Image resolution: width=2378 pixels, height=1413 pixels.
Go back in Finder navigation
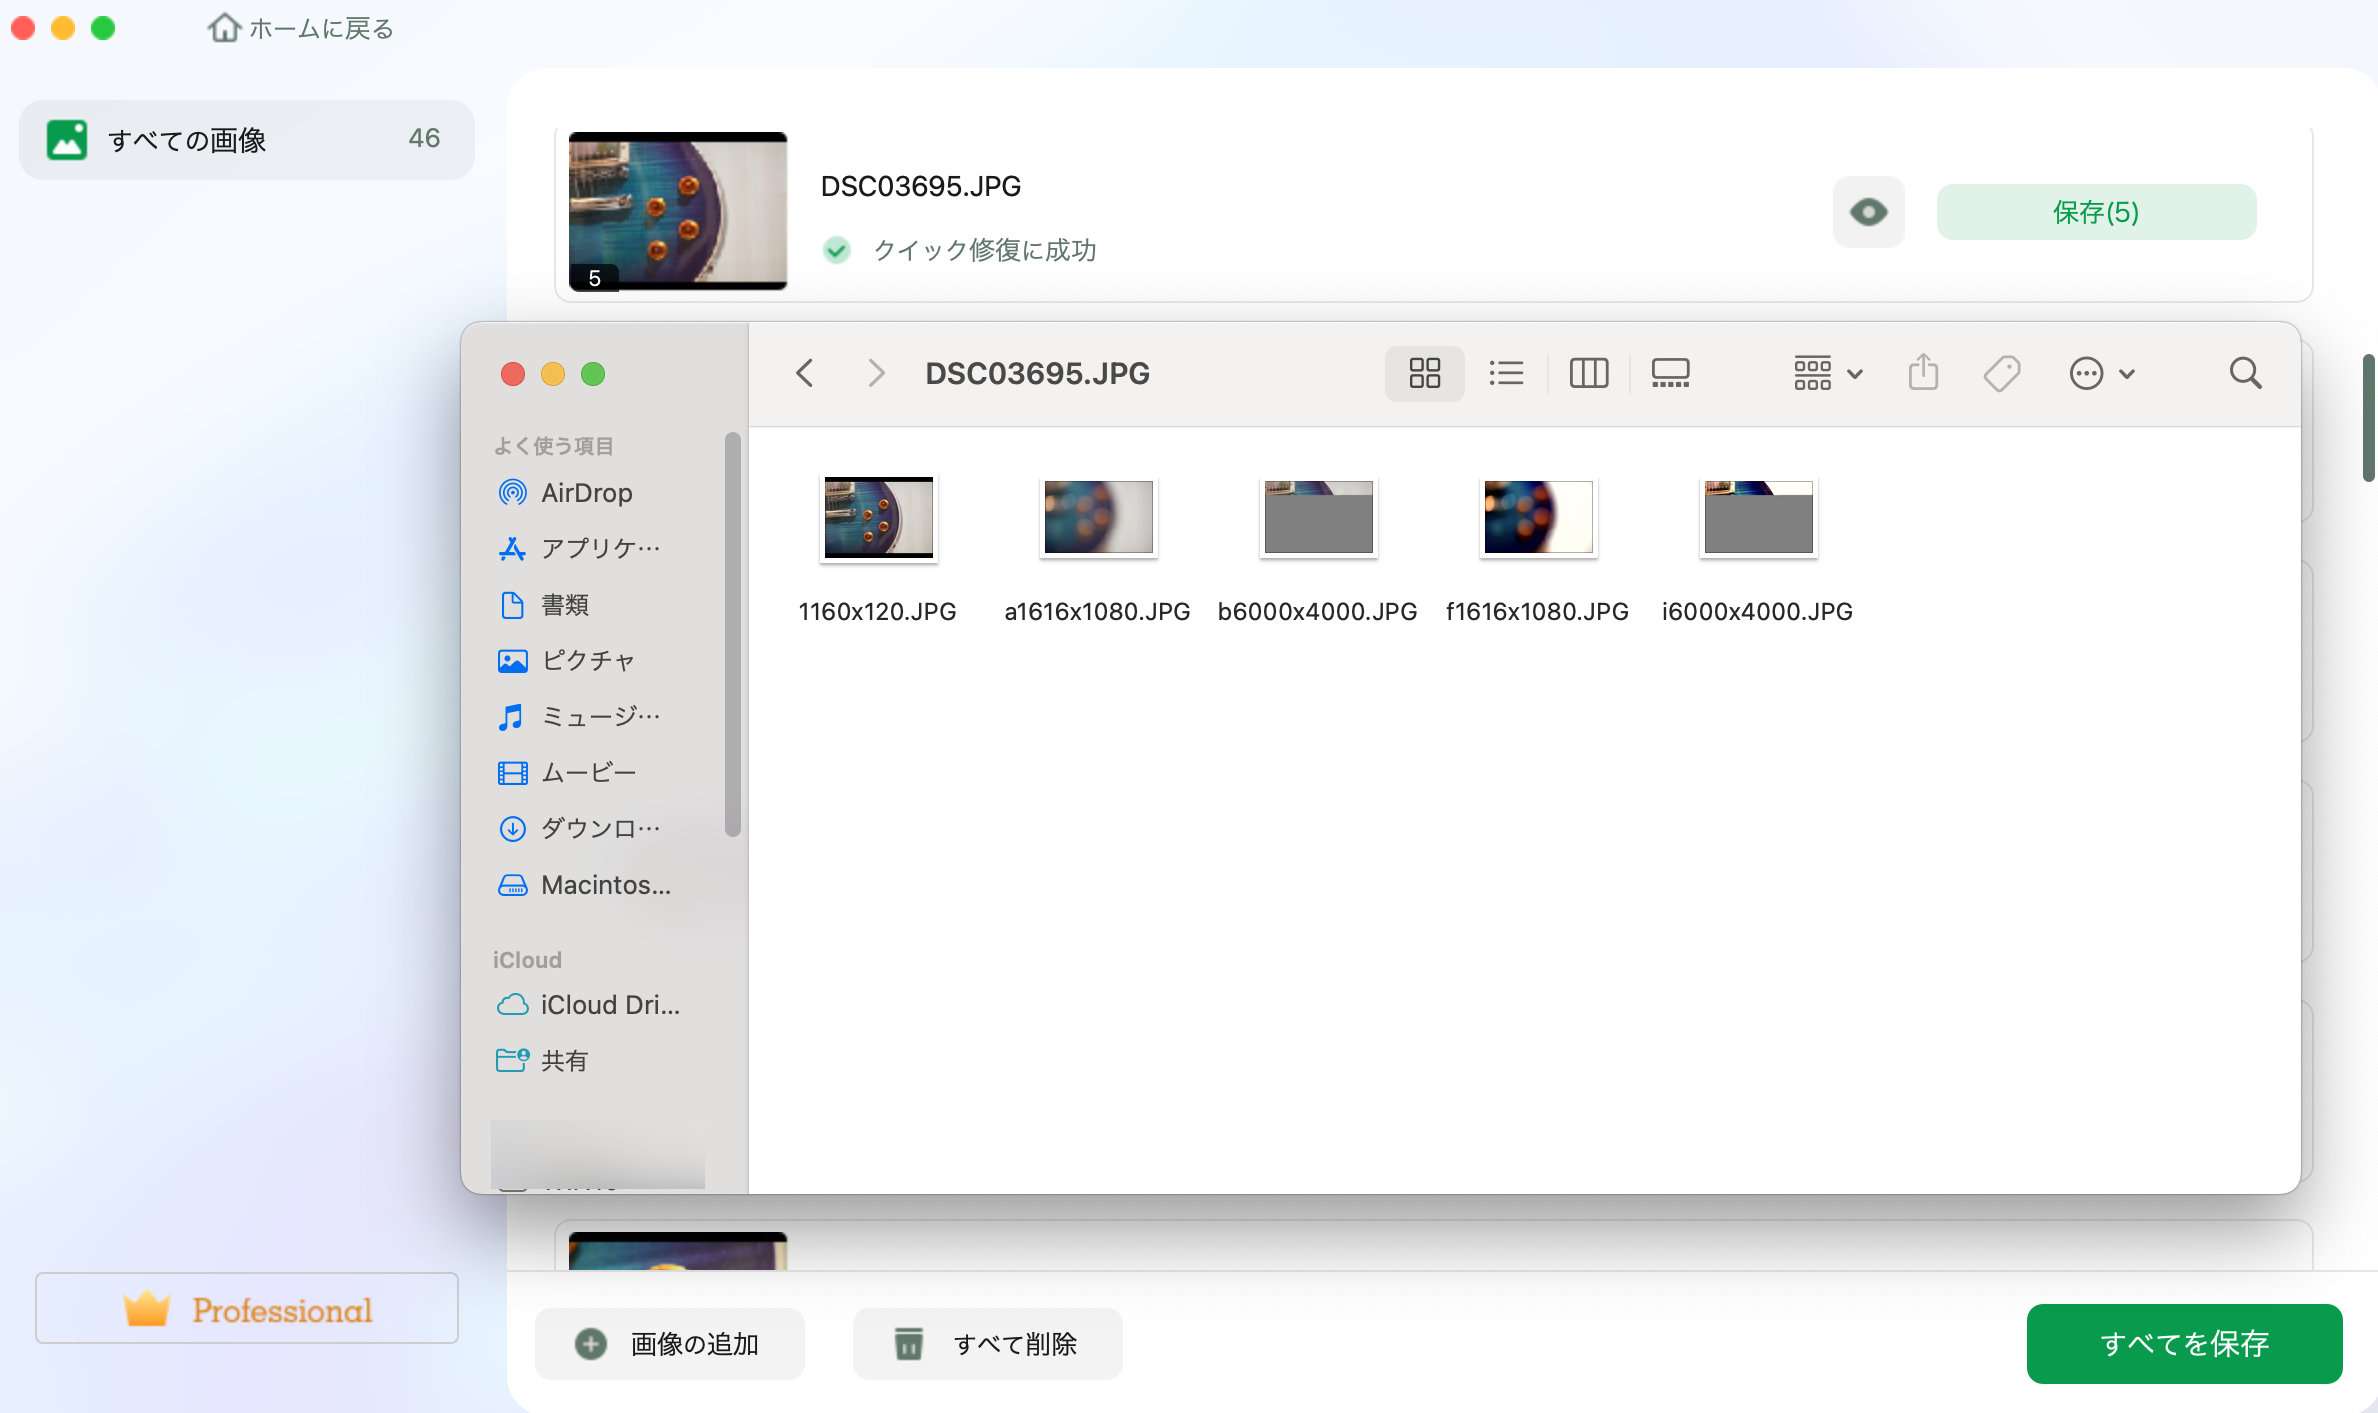805,374
